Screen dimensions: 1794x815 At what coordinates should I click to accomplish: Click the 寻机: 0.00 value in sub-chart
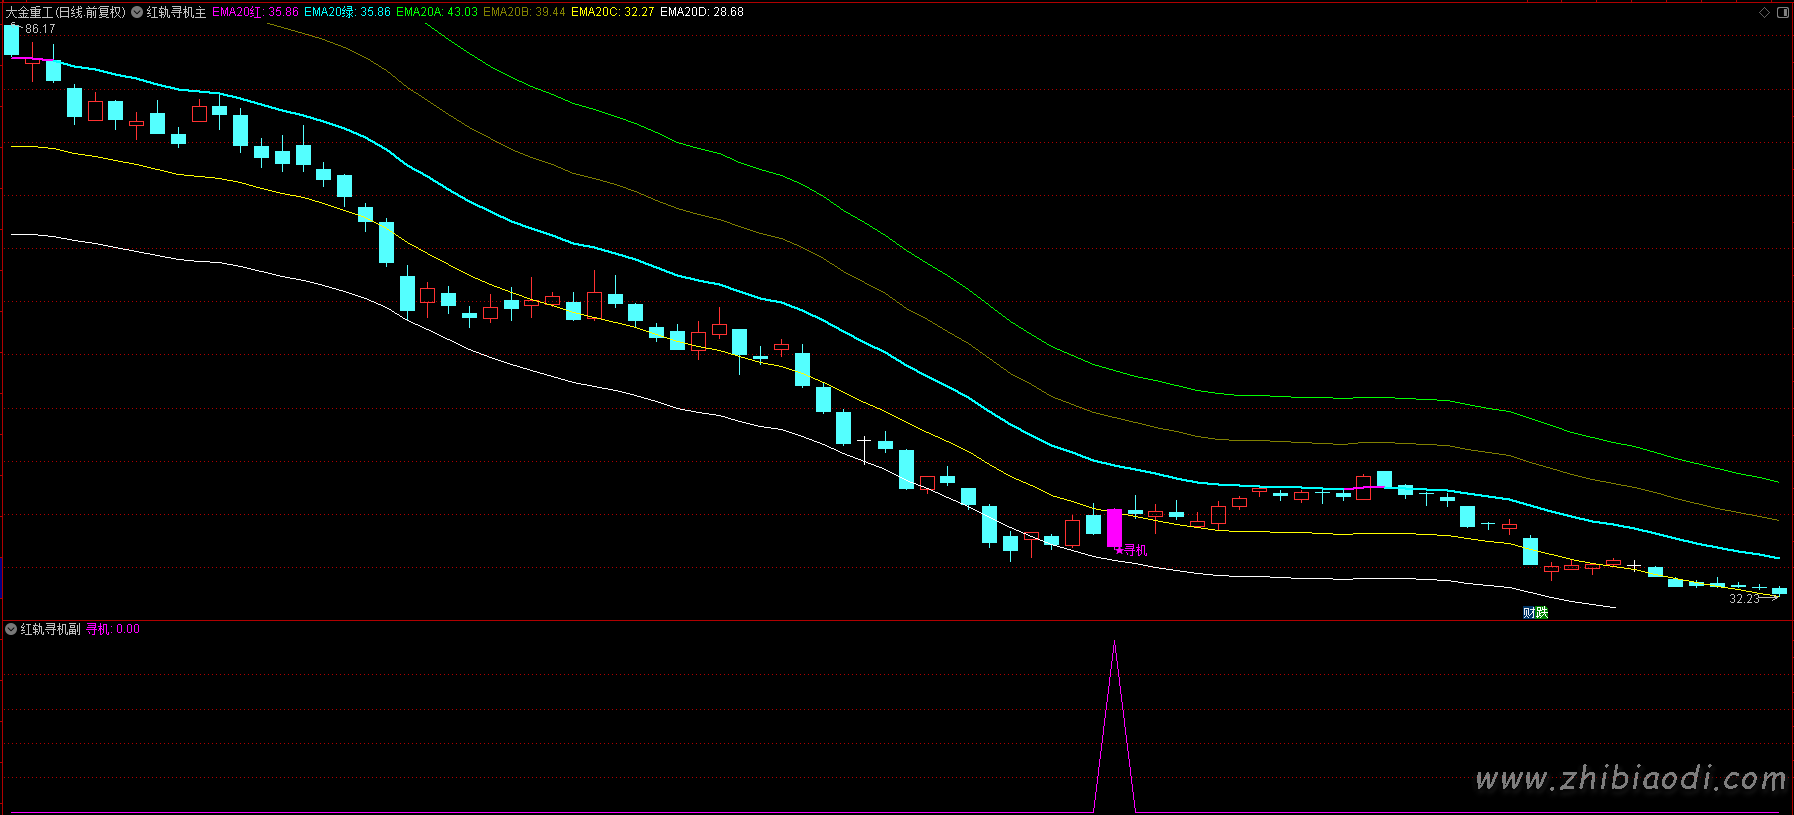coord(113,629)
